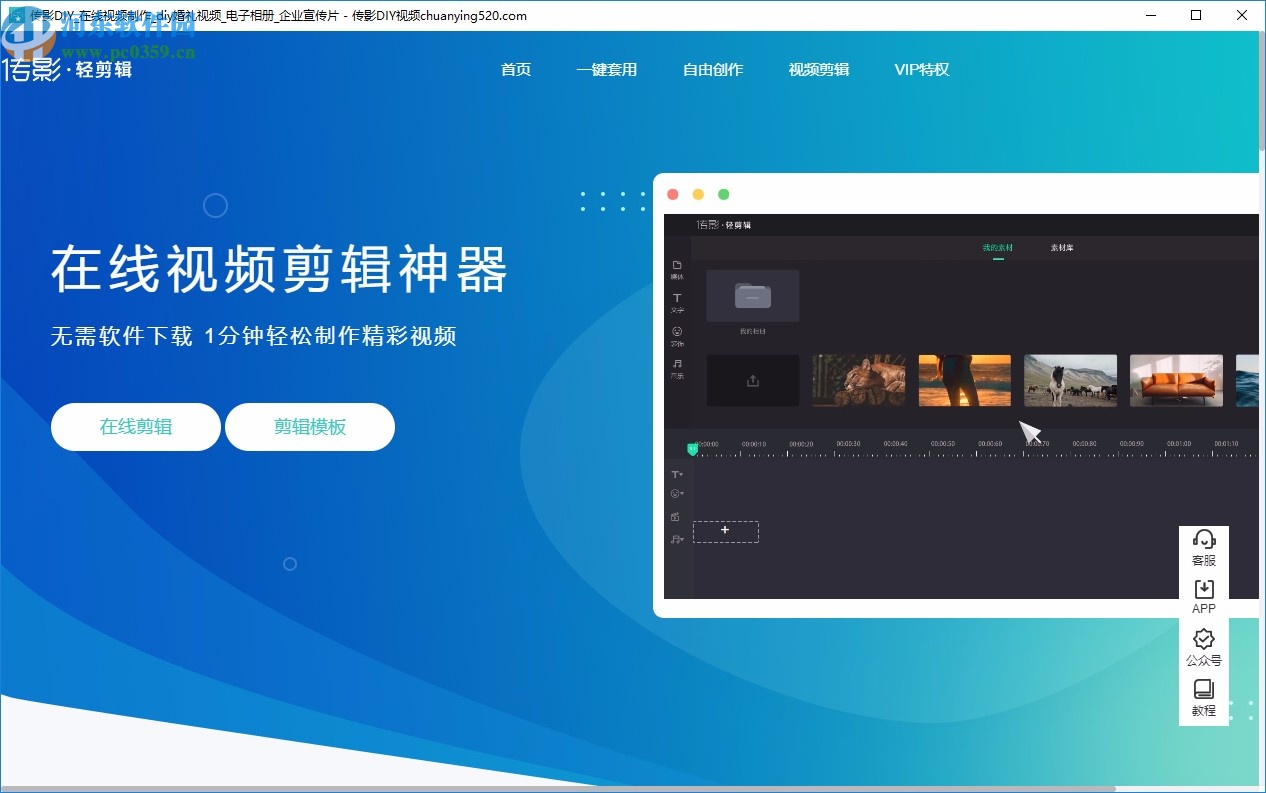Expand the sticker track dropdown arrow
This screenshot has height=793, width=1266.
pyautogui.click(x=684, y=493)
